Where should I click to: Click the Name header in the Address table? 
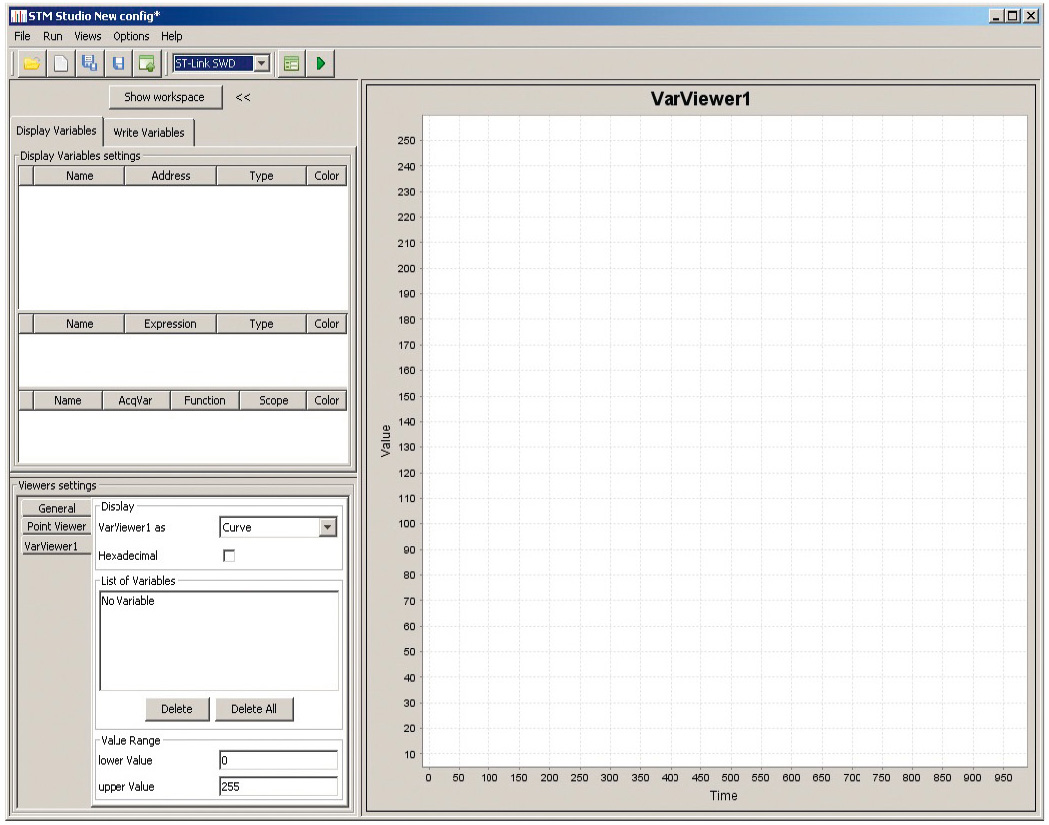coord(80,176)
